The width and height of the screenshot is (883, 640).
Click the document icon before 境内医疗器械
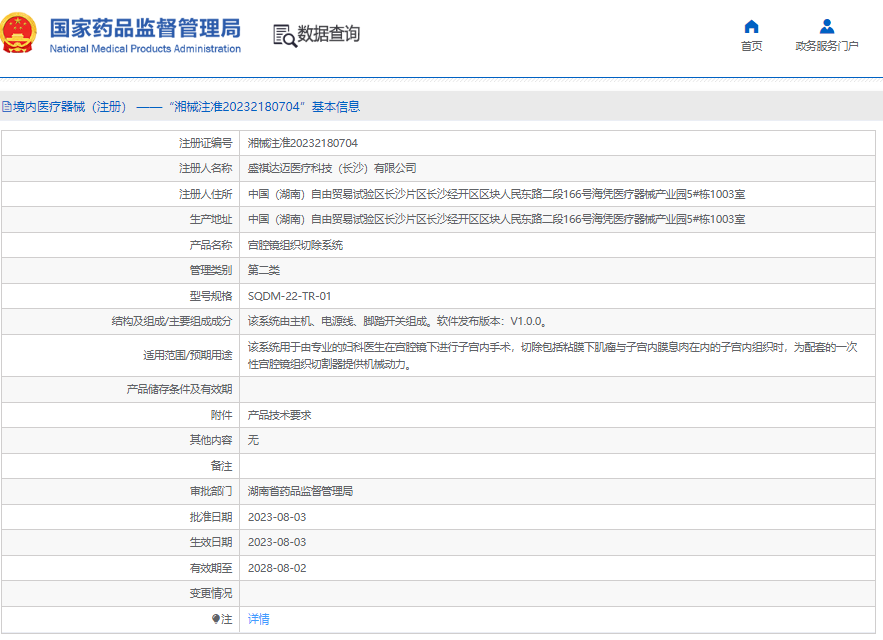pos(6,106)
